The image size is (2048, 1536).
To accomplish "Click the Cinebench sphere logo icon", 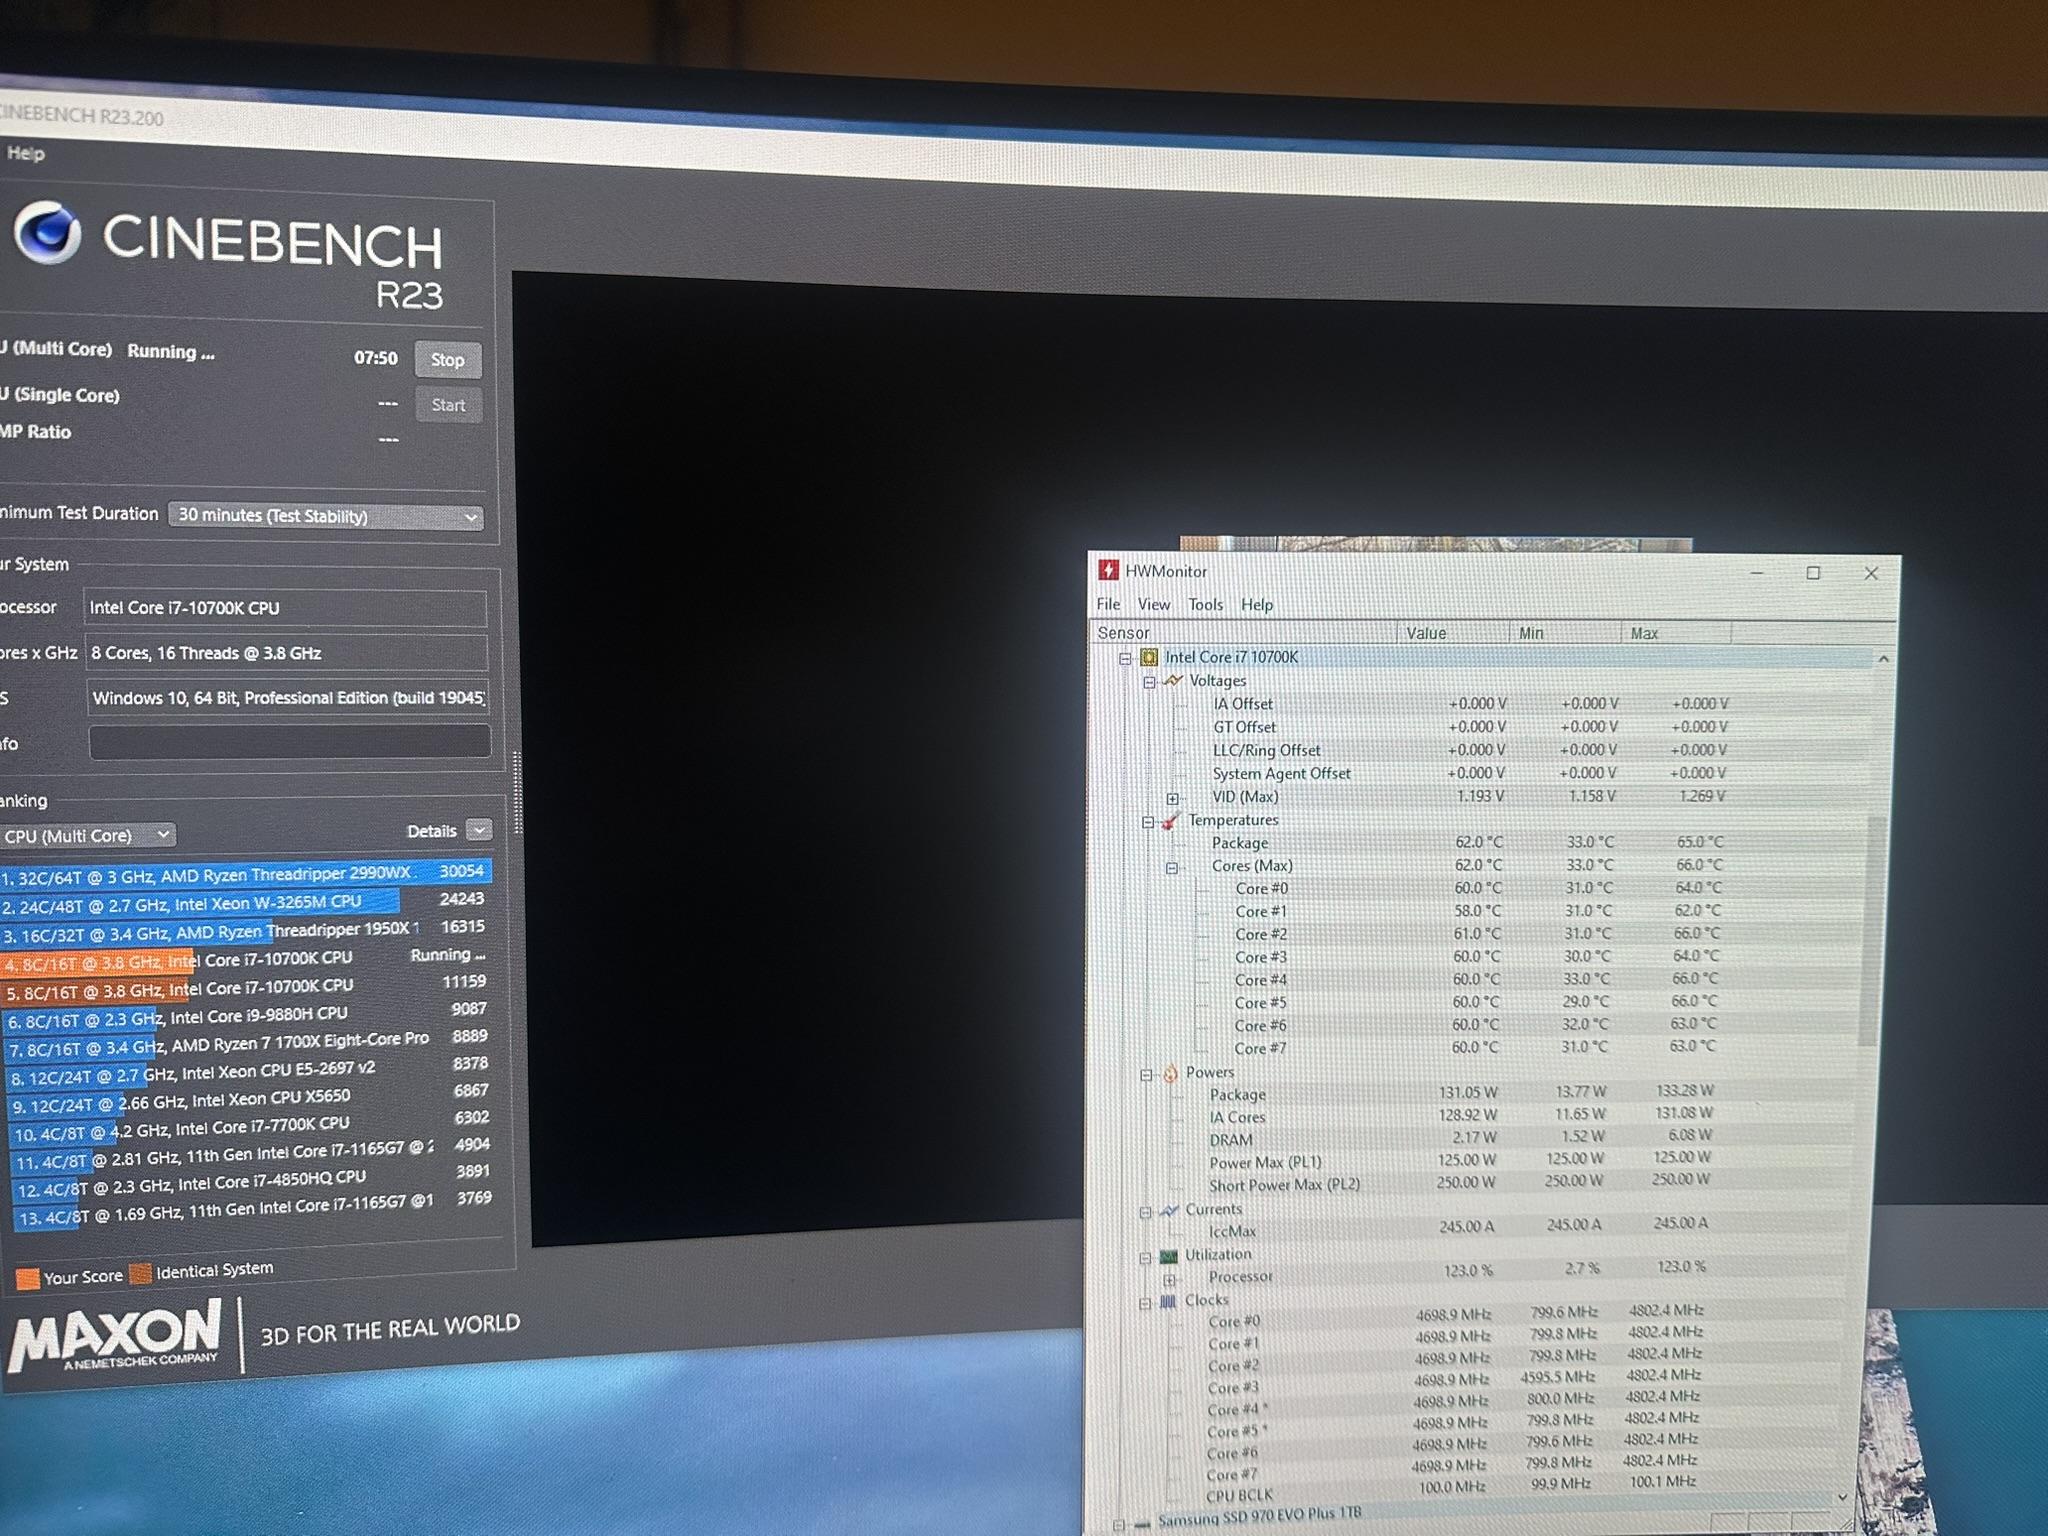I will 47,232.
